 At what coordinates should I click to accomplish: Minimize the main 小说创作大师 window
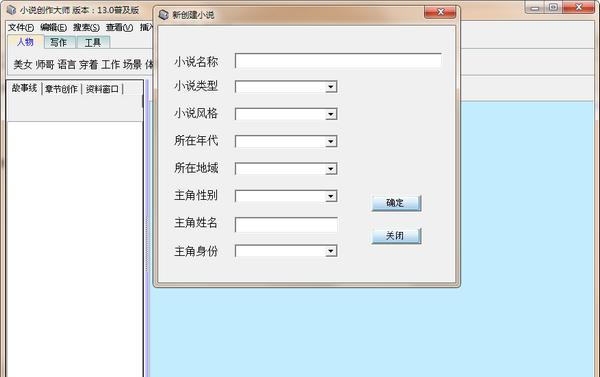click(535, 8)
